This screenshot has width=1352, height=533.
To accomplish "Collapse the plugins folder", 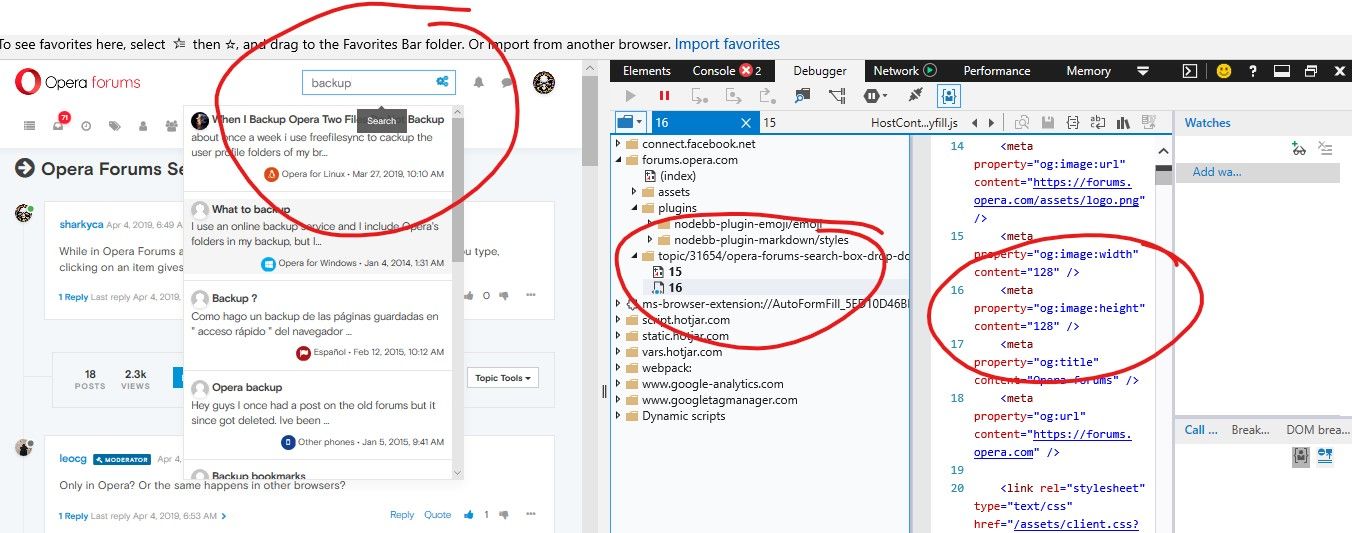I will [x=635, y=207].
